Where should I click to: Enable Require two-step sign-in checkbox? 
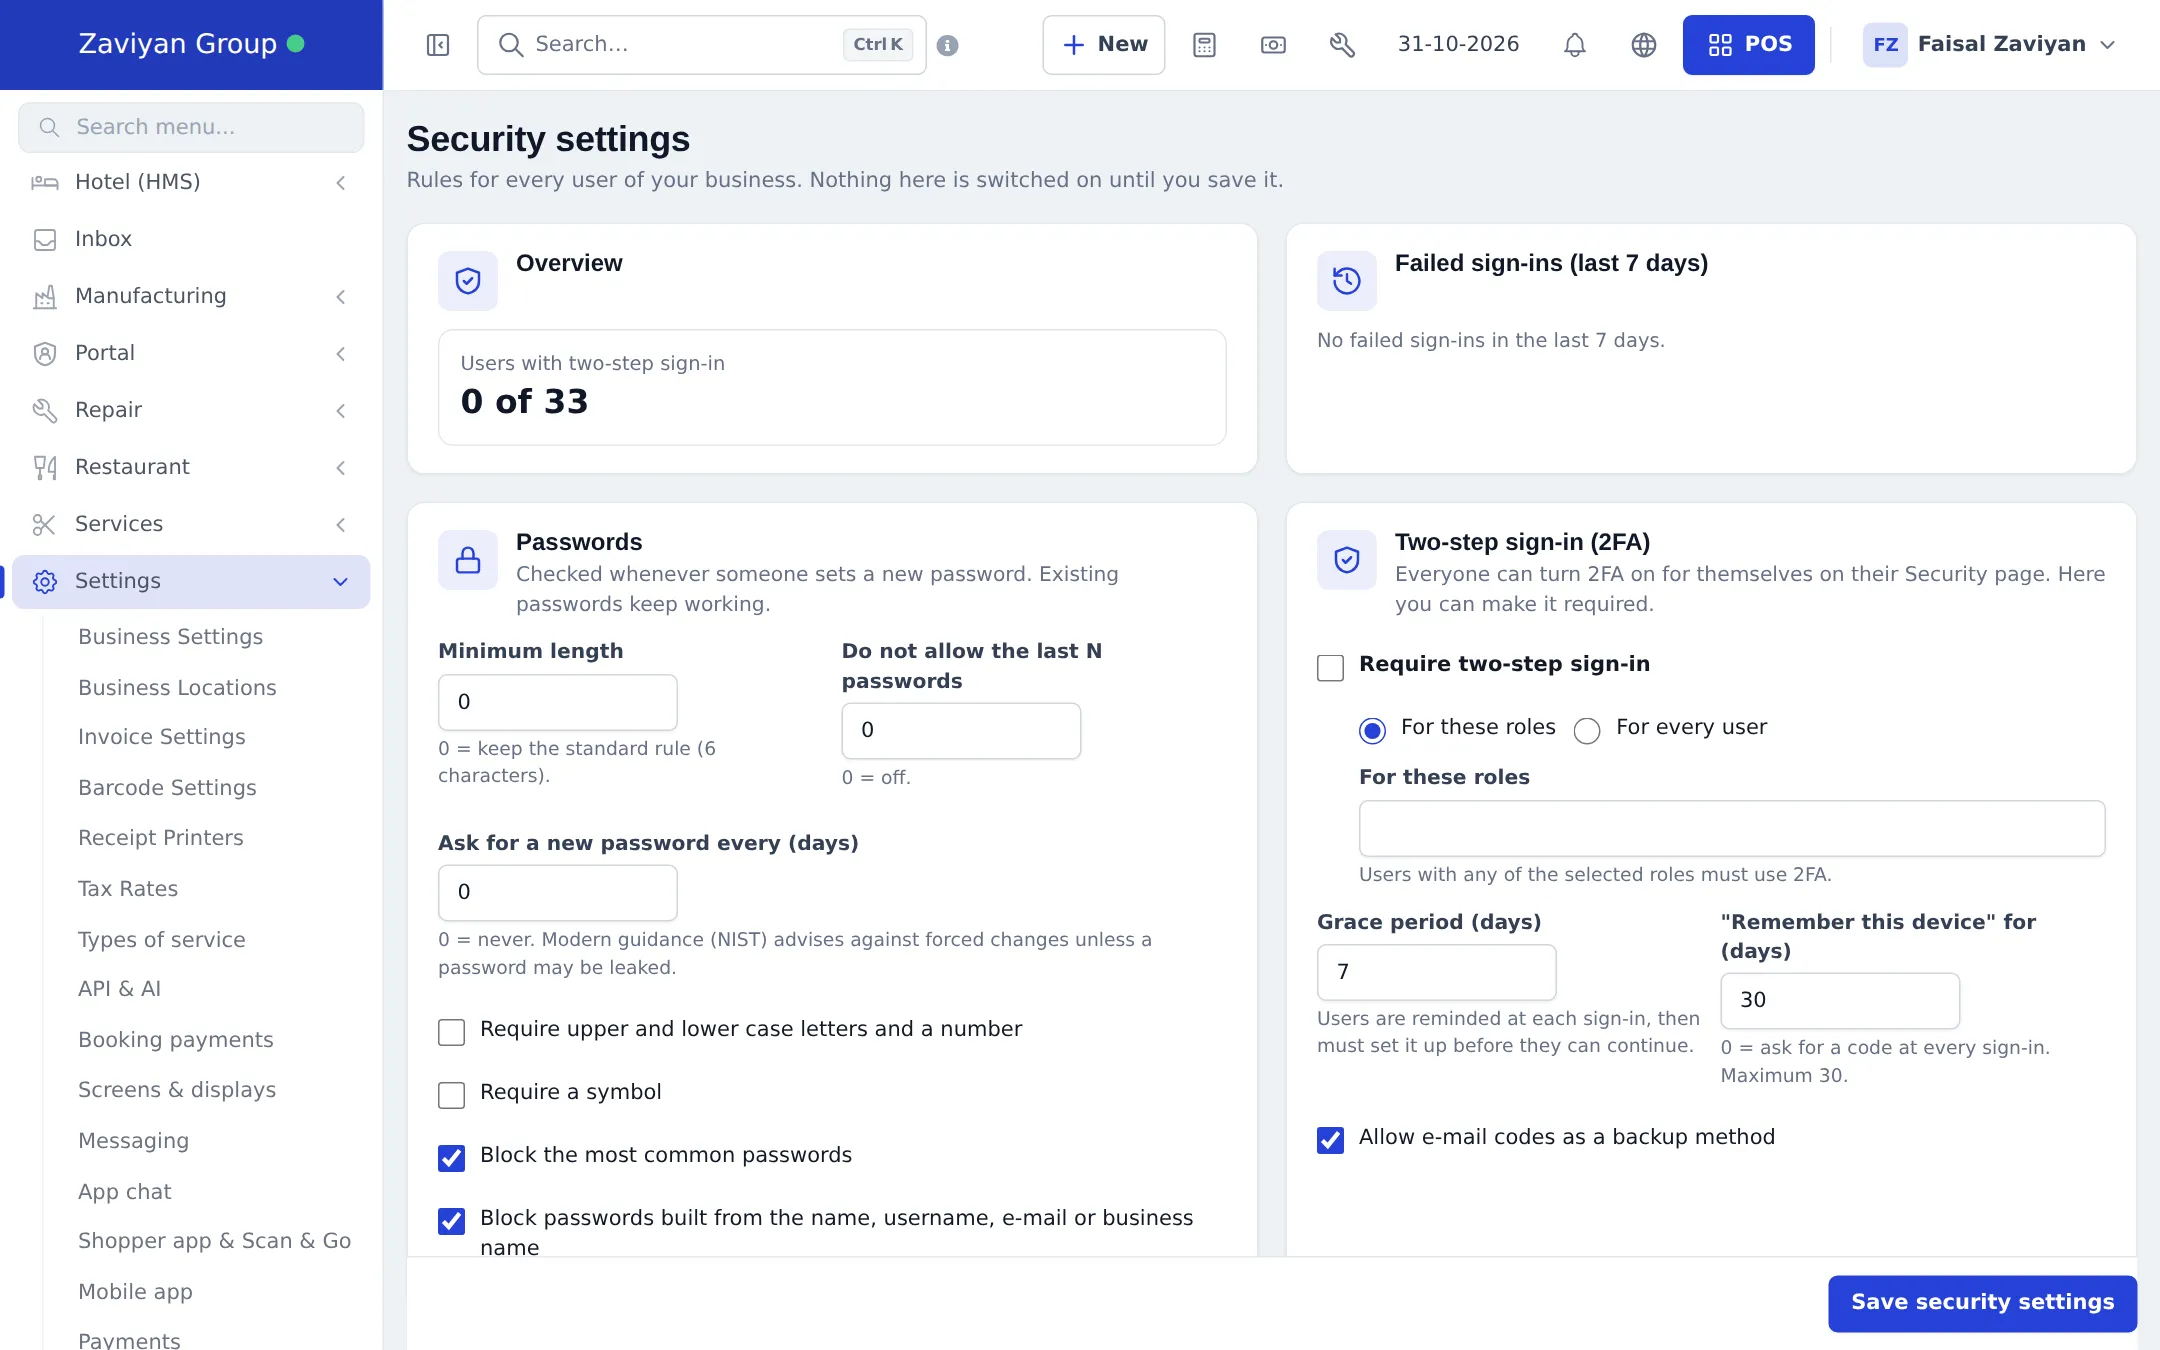1330,667
